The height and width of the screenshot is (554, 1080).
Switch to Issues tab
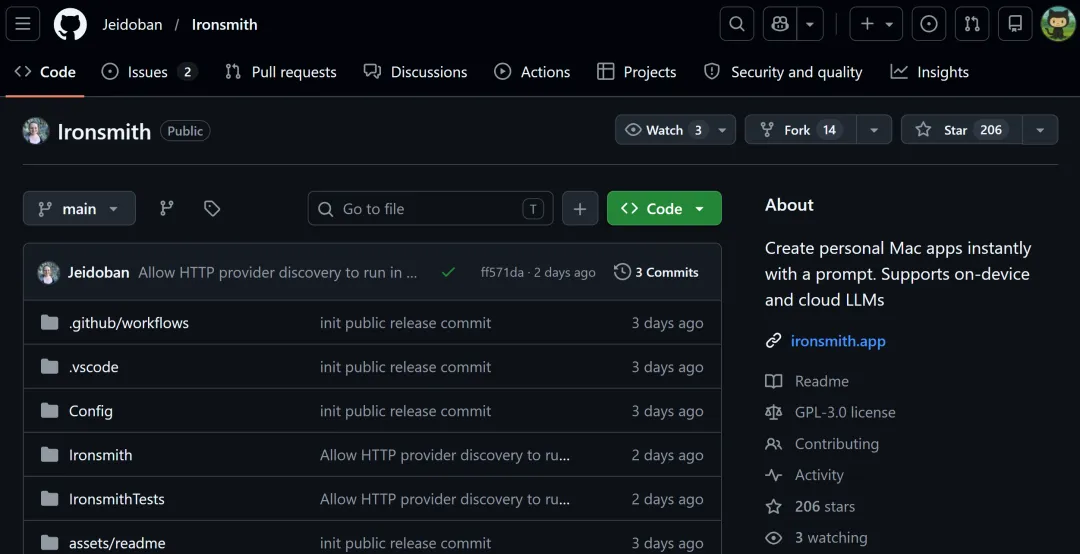pyautogui.click(x=149, y=72)
